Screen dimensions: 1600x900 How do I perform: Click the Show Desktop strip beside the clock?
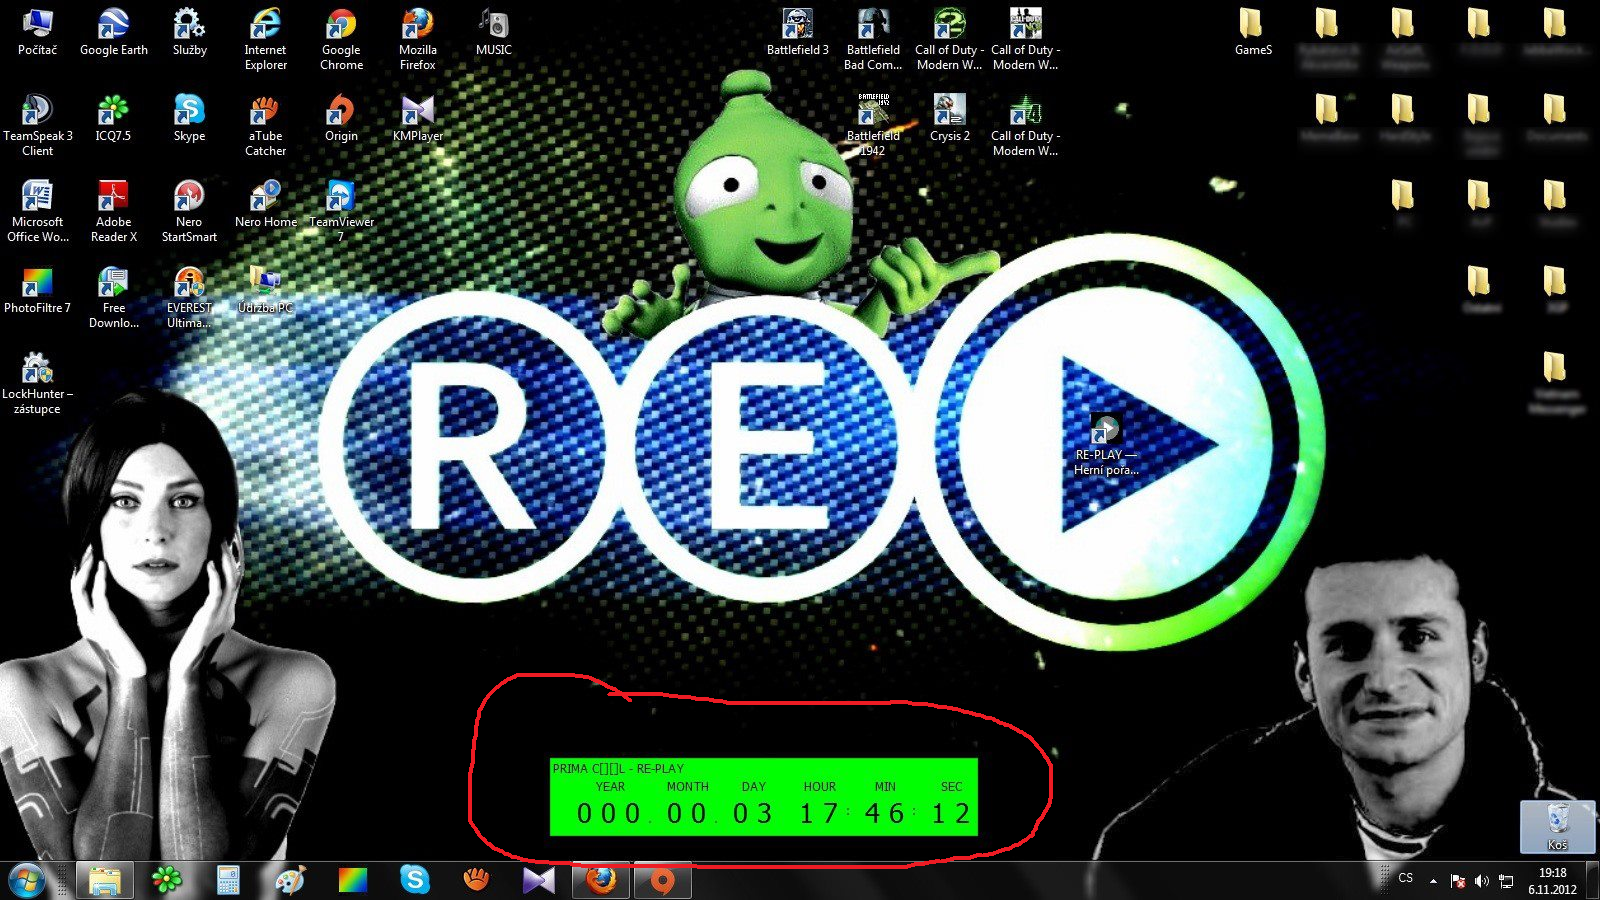pyautogui.click(x=1592, y=881)
